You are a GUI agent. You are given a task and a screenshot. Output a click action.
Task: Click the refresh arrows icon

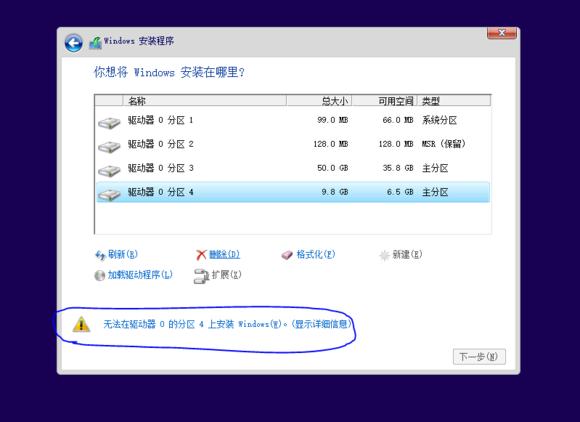tap(100, 255)
